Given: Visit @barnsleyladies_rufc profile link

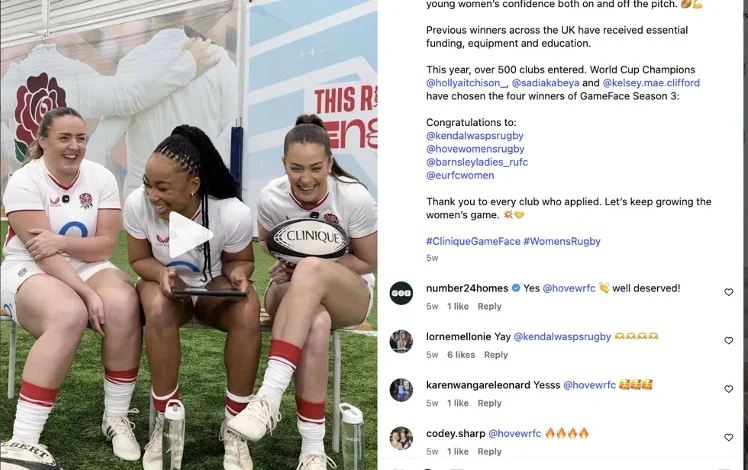Looking at the screenshot, I should click(477, 162).
